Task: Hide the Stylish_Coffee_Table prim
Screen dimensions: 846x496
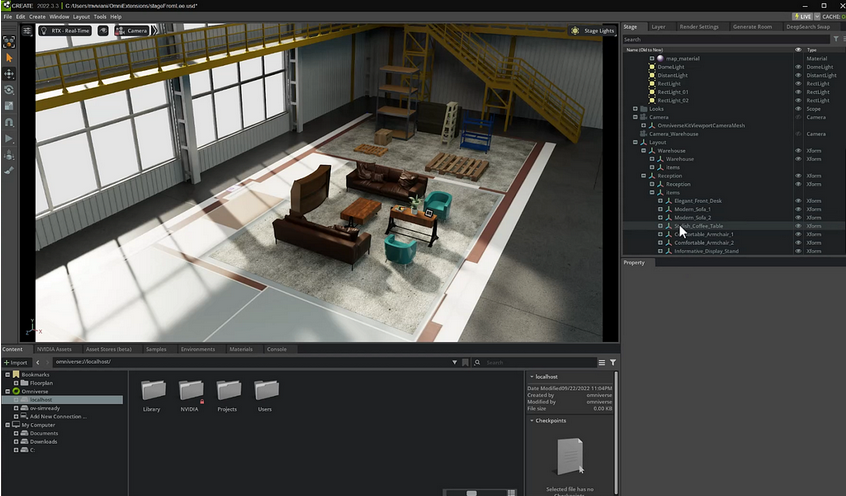Action: [x=798, y=226]
